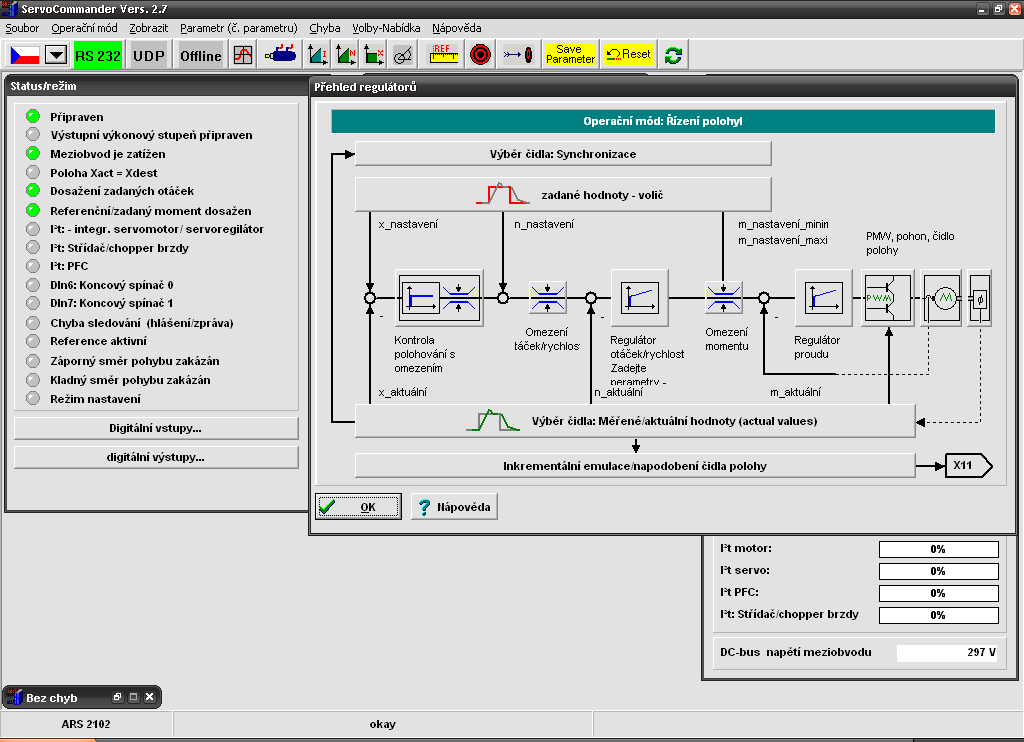This screenshot has height=742, width=1024.
Task: Click the I²t Střídač/chopper brzdy percentage field
Action: pos(938,615)
